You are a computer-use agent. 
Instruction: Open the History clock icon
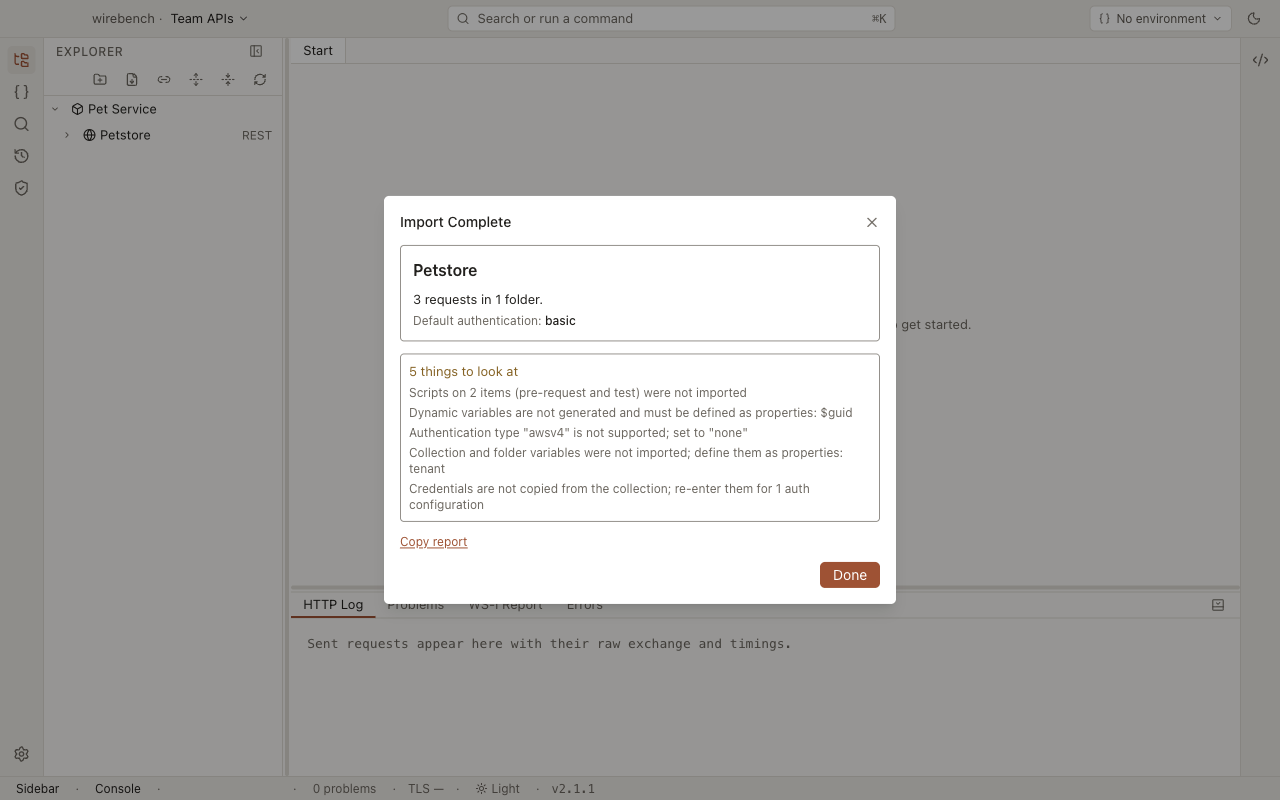pyautogui.click(x=21, y=156)
